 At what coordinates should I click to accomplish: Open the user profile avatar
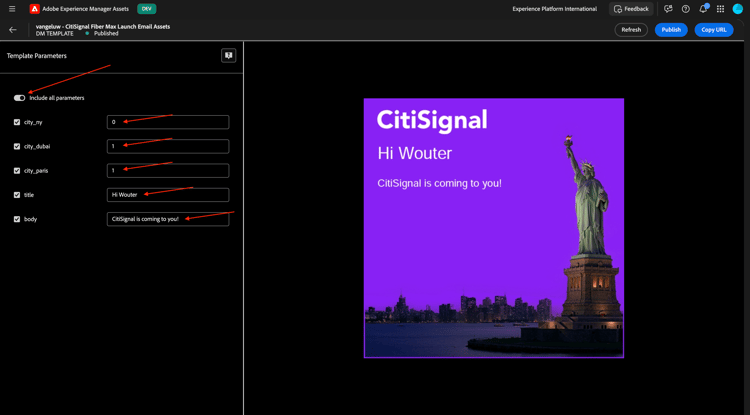pos(737,9)
